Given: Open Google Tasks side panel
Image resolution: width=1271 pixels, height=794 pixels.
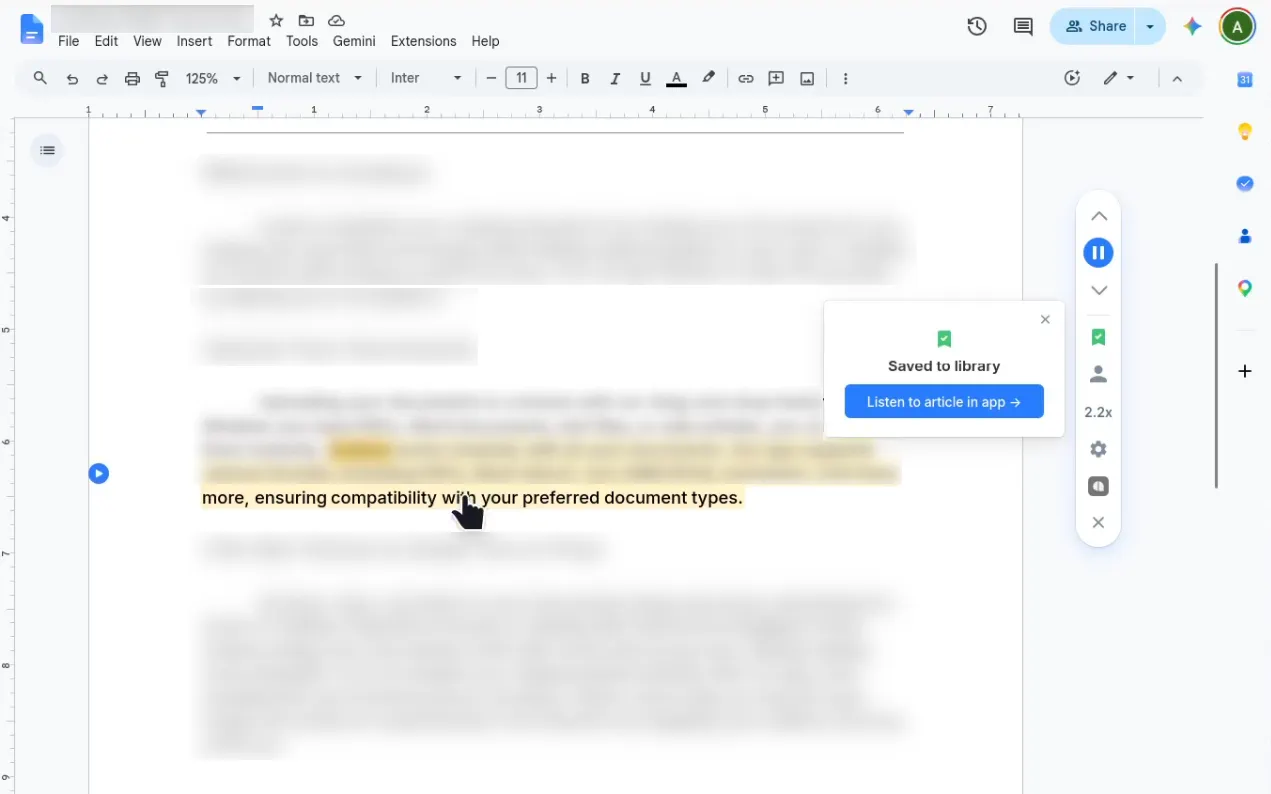Looking at the screenshot, I should coord(1245,183).
